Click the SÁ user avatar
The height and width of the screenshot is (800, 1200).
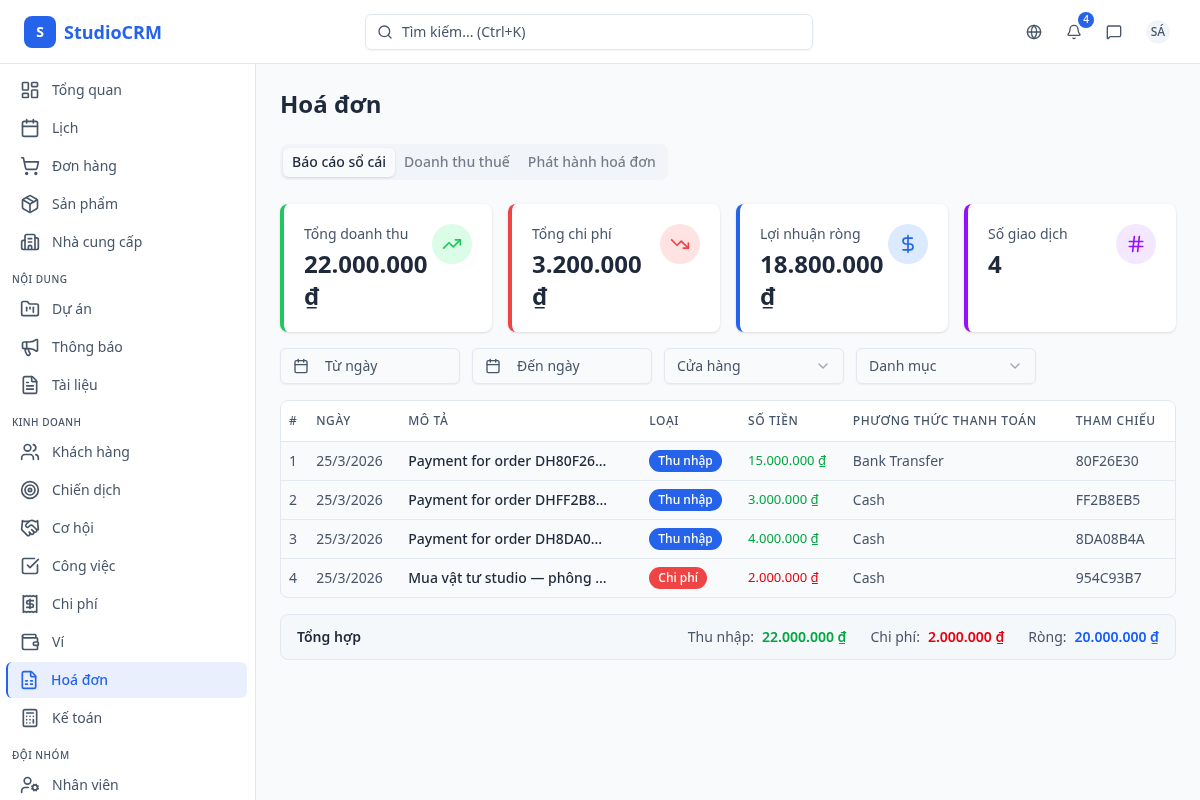pos(1158,32)
